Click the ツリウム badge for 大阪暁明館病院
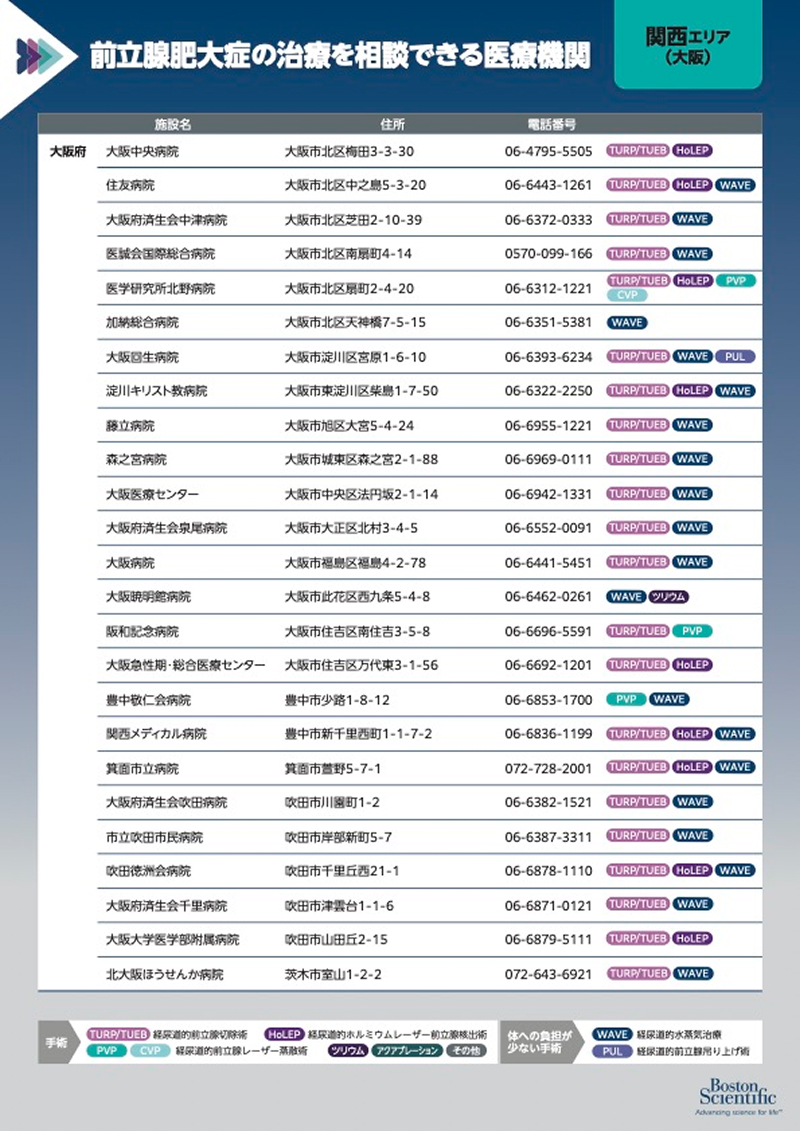 coord(669,597)
